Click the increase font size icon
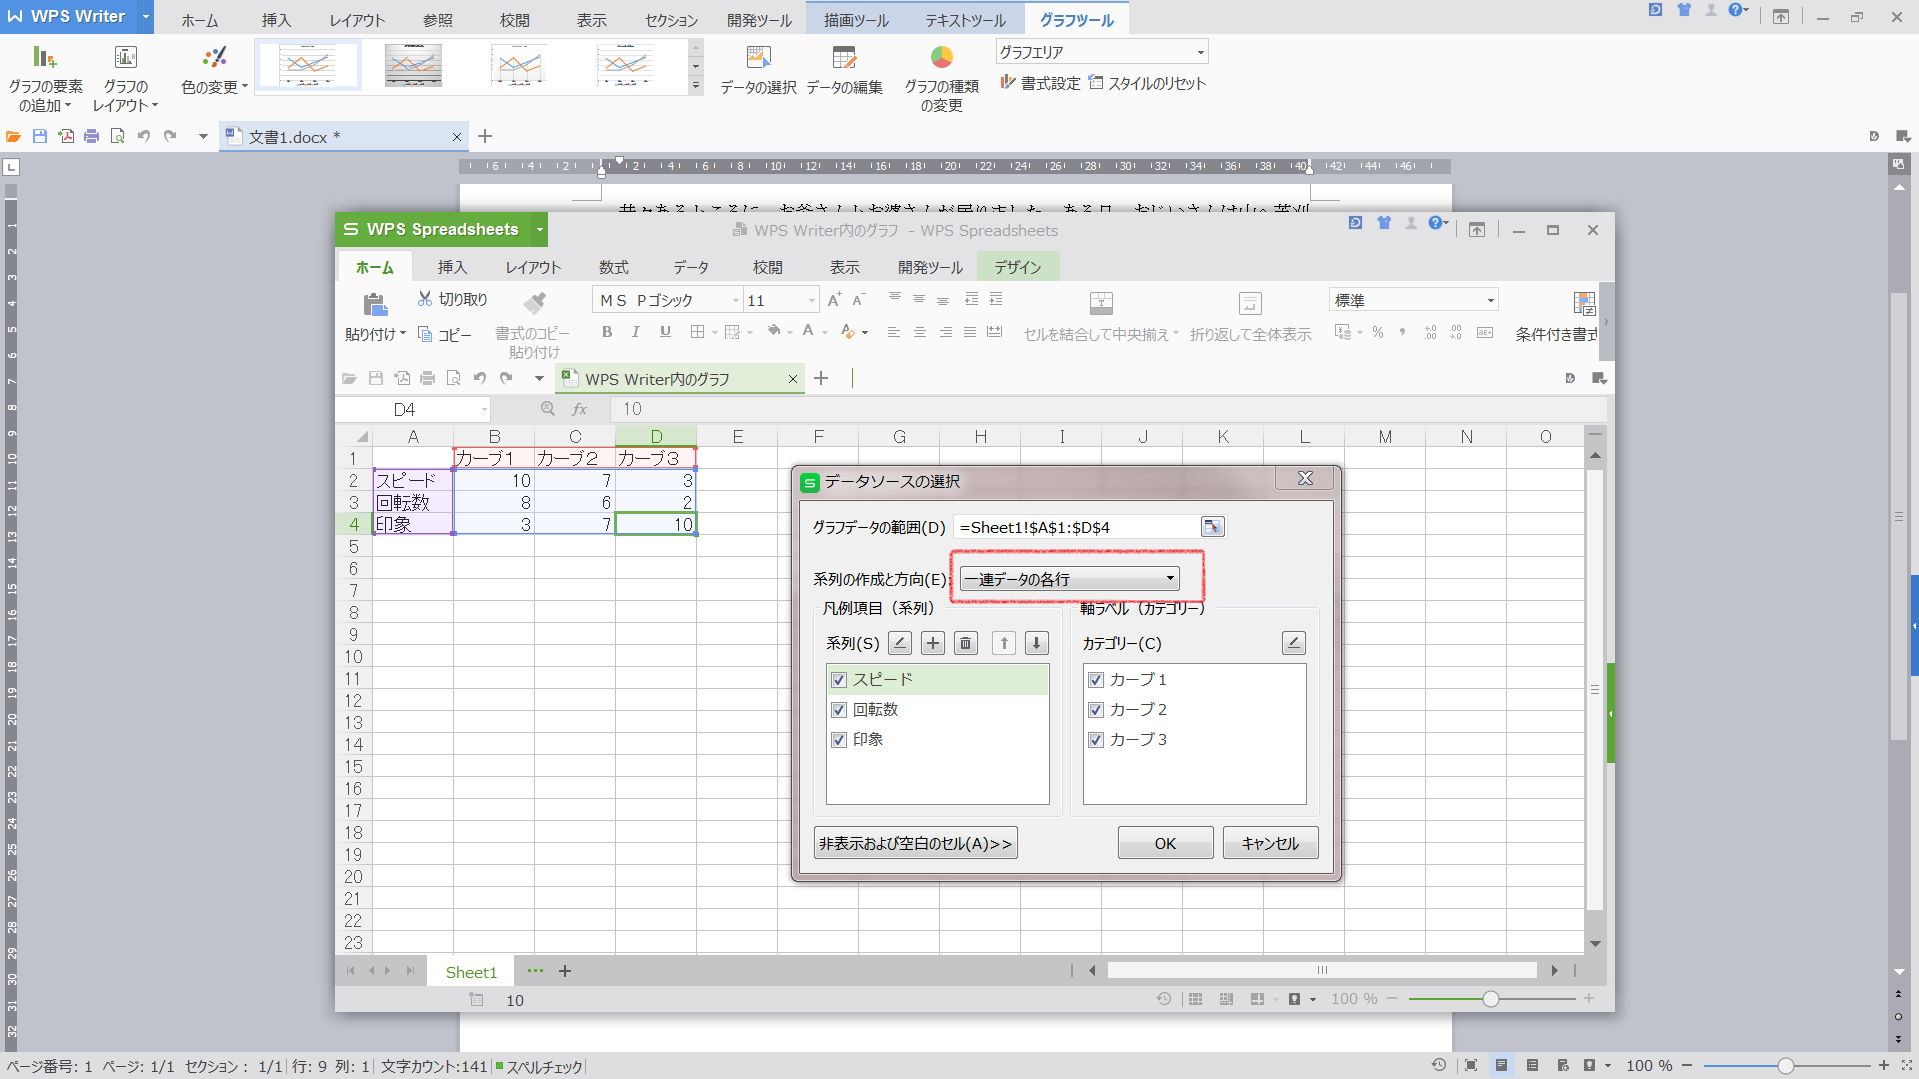 [834, 299]
